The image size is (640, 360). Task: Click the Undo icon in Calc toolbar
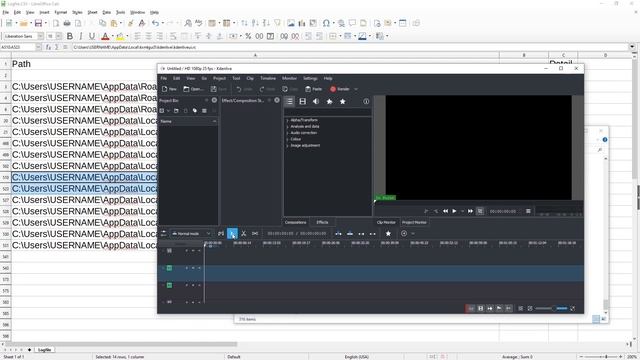point(155,23)
